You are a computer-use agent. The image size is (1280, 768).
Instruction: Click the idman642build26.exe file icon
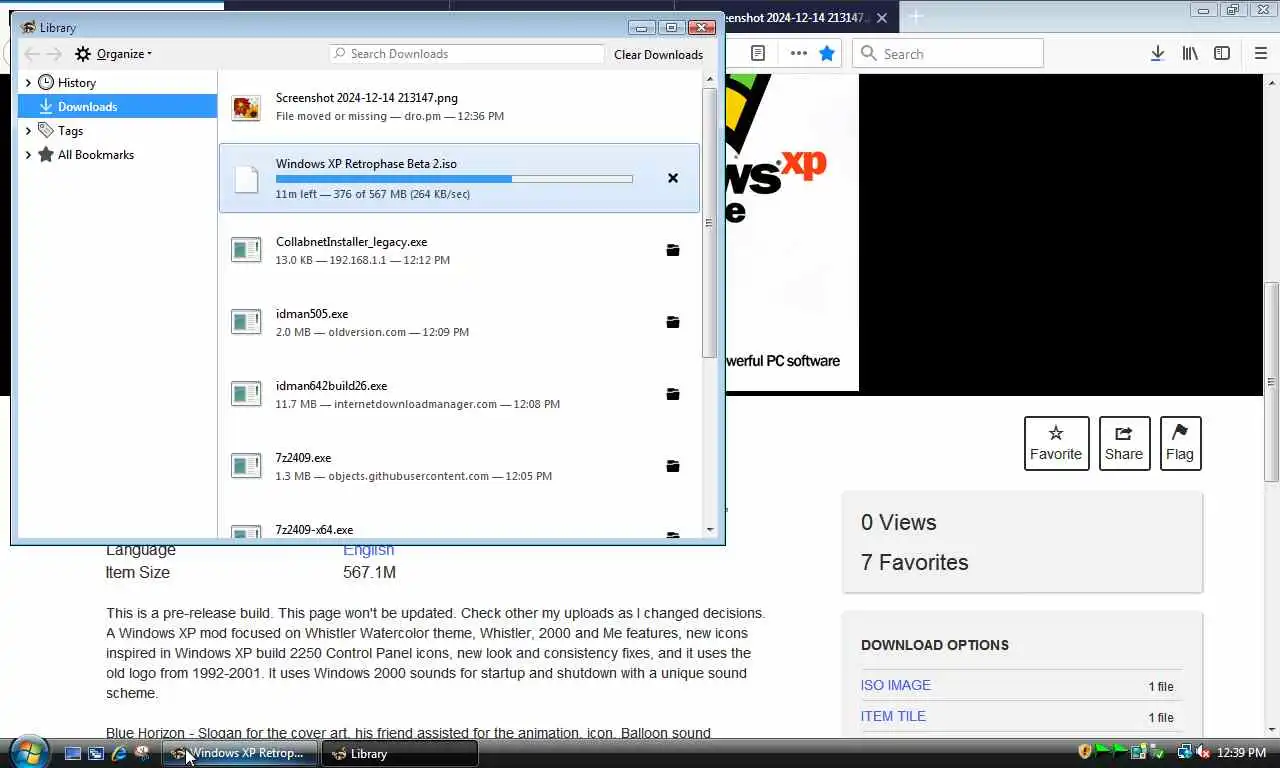click(x=246, y=394)
